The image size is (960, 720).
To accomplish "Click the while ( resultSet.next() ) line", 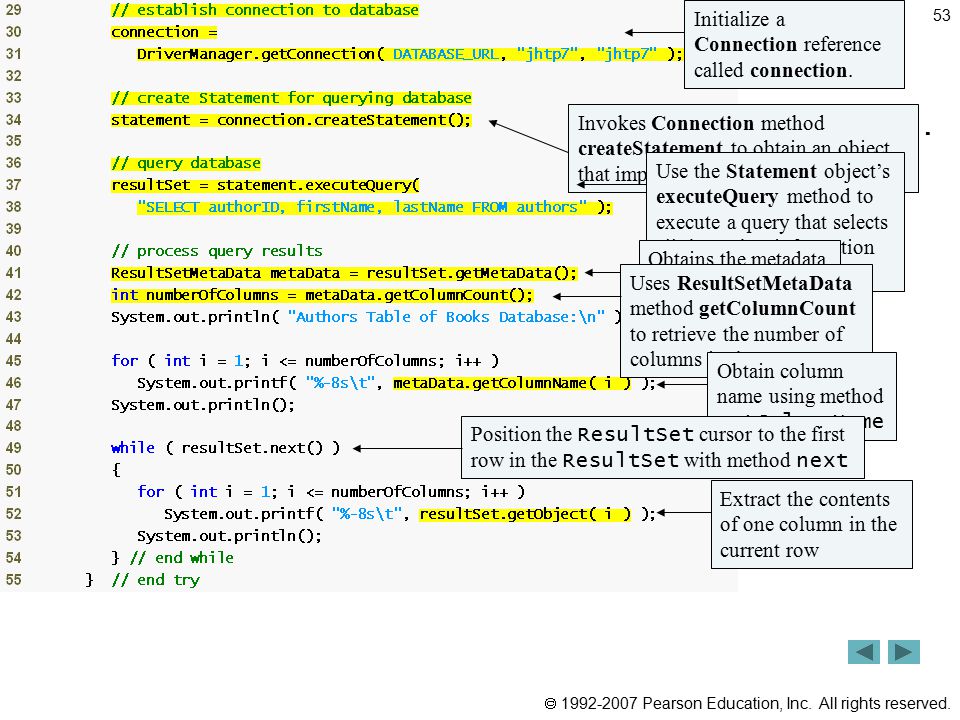I will point(225,448).
